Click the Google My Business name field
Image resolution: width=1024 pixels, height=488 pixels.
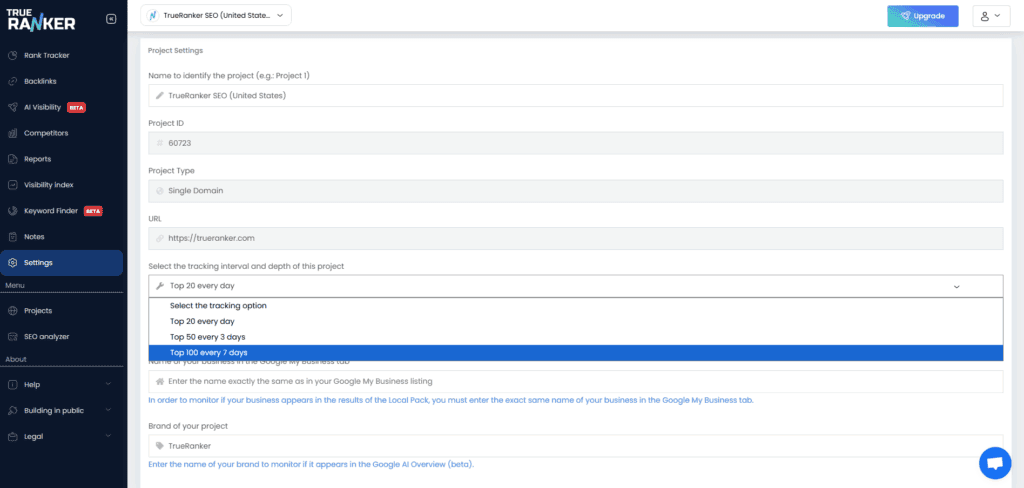[575, 382]
